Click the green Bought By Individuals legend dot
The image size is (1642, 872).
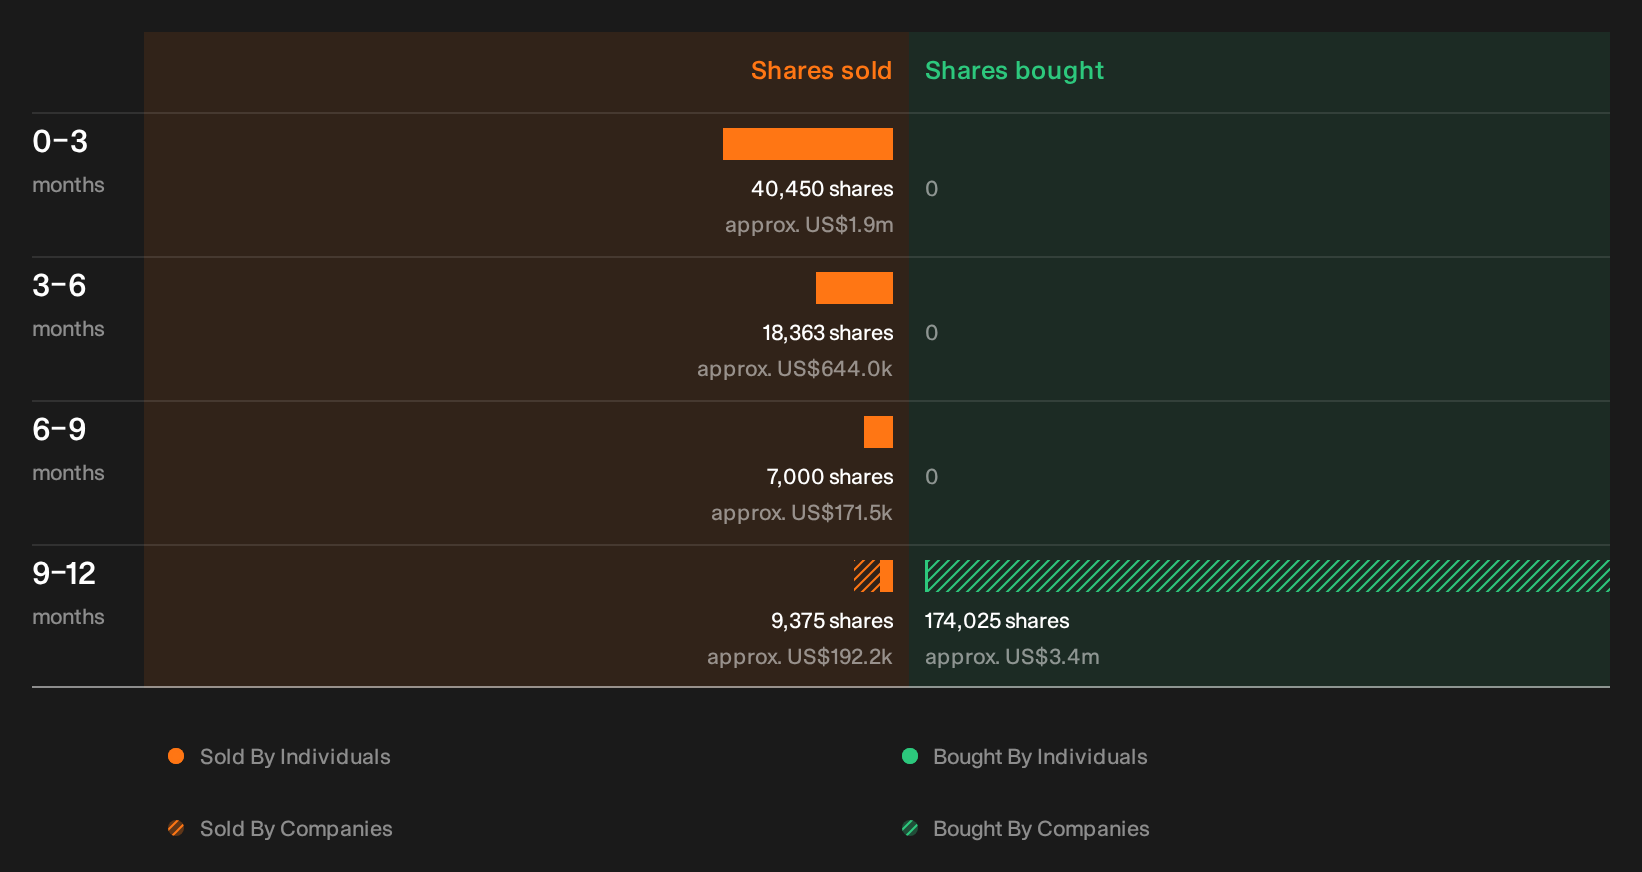[x=910, y=756]
